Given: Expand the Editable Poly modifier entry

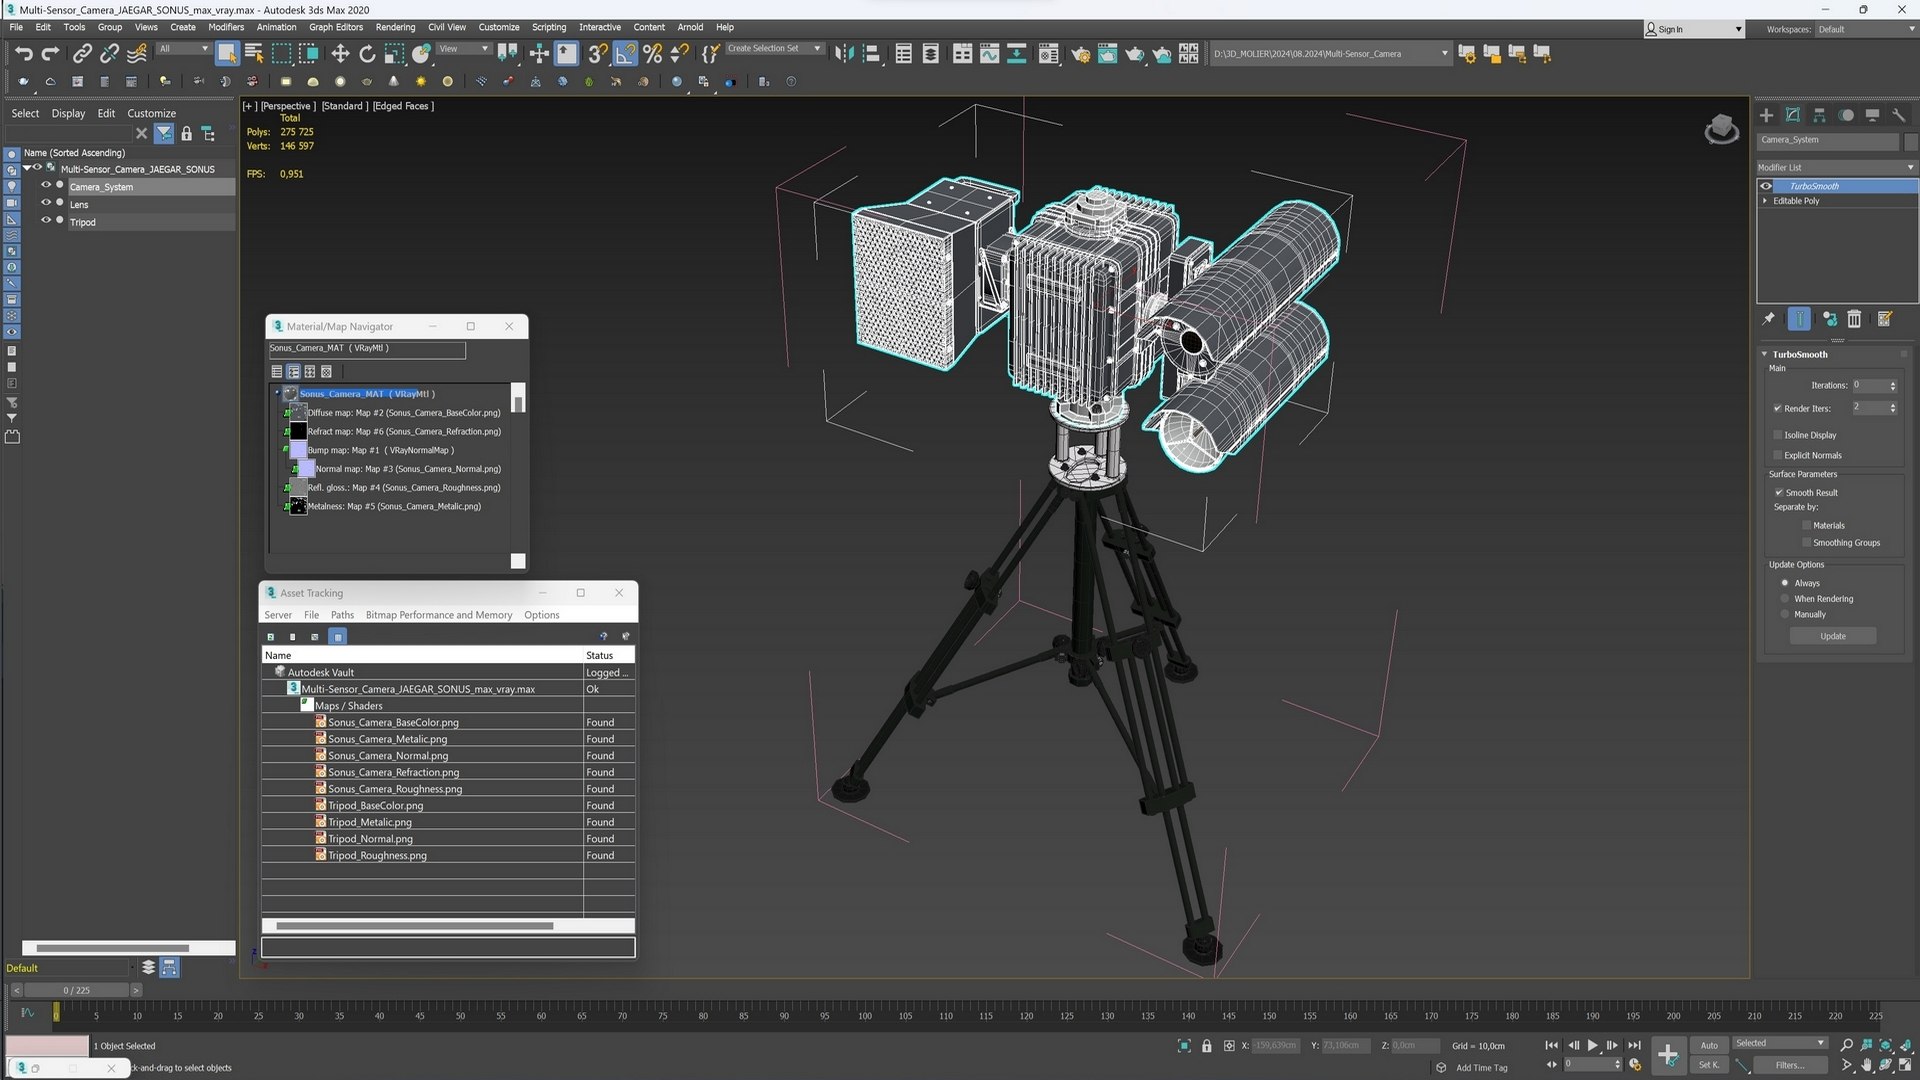Looking at the screenshot, I should click(x=1765, y=201).
